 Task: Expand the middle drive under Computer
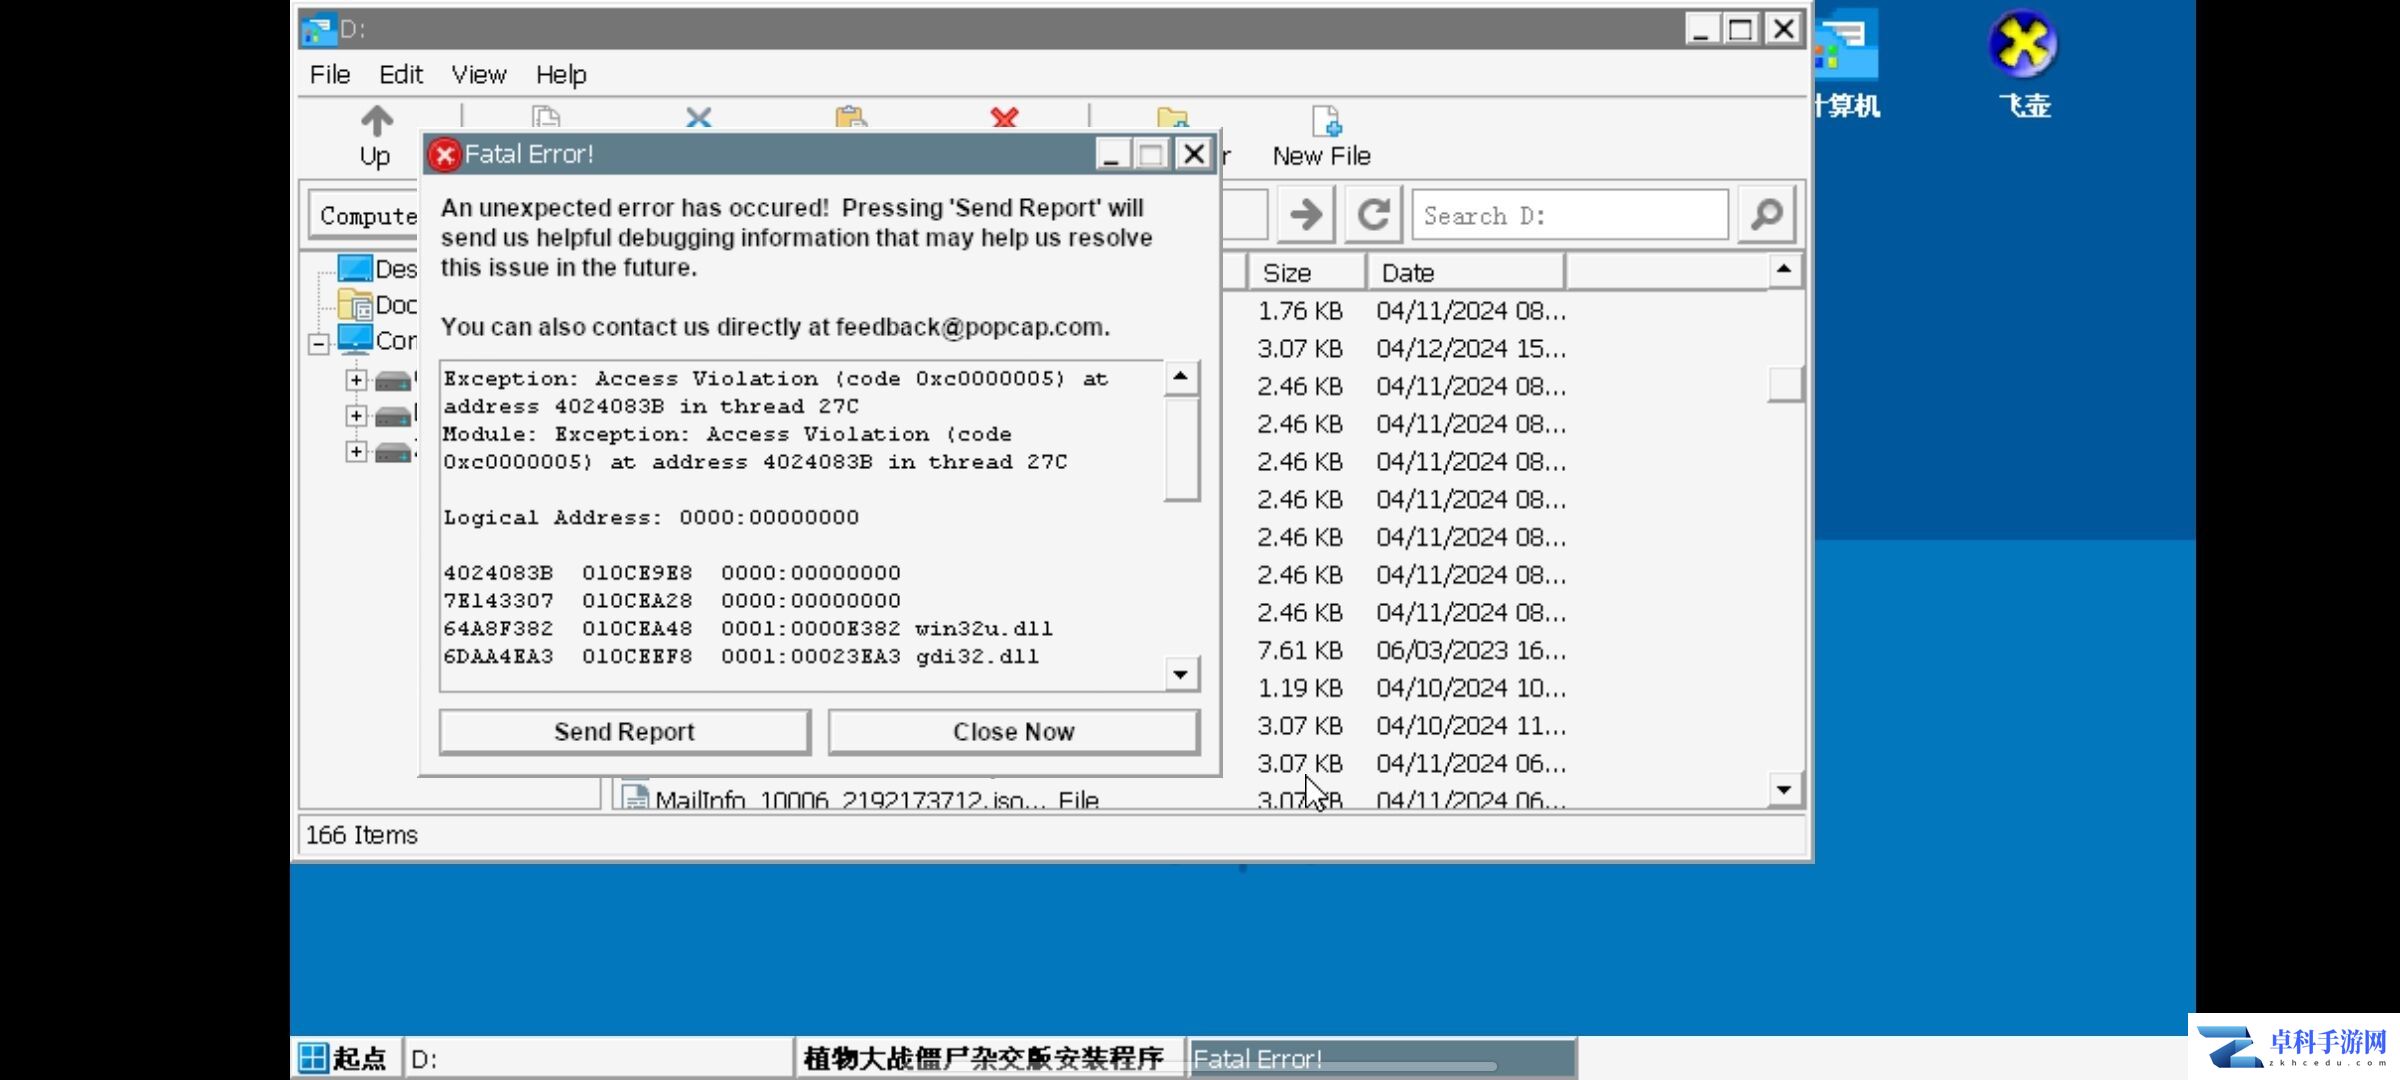coord(356,416)
